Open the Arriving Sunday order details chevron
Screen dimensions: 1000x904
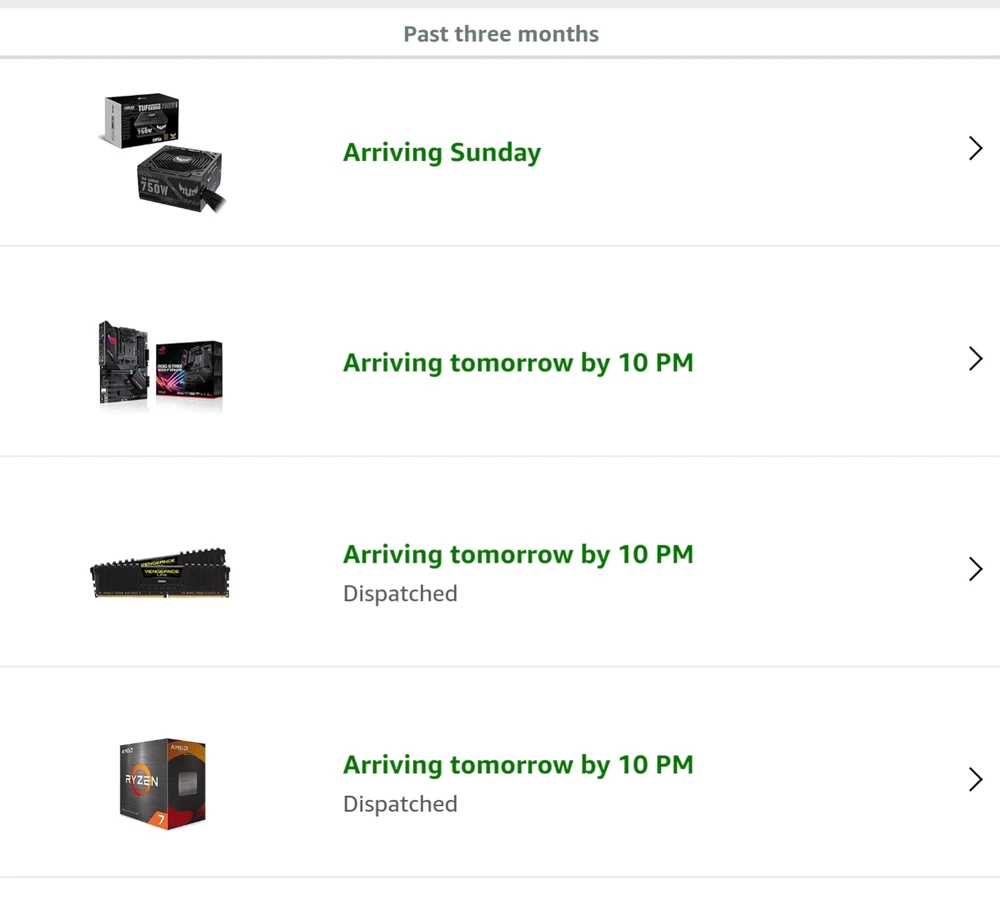(975, 149)
